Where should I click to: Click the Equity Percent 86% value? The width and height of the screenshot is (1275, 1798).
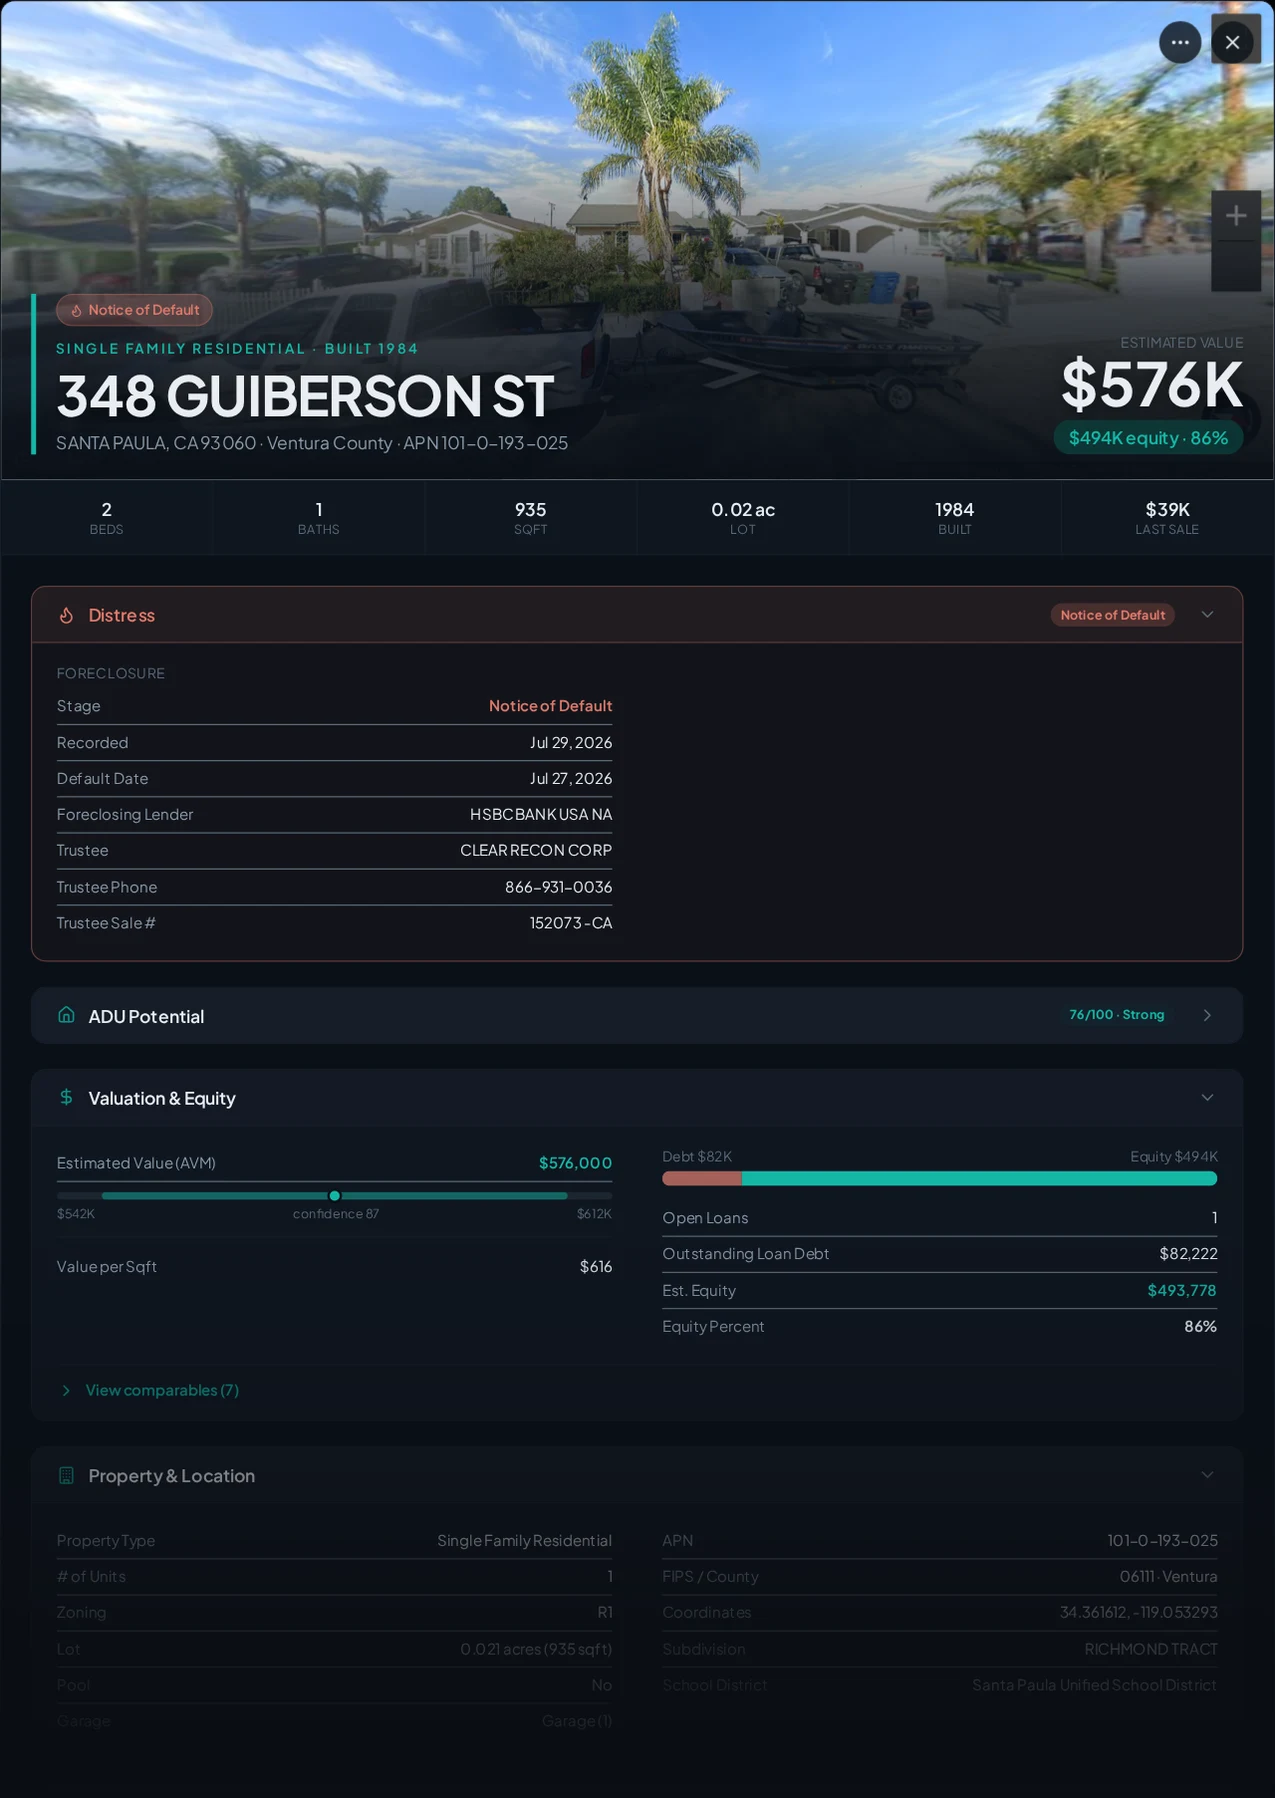(x=1200, y=1326)
